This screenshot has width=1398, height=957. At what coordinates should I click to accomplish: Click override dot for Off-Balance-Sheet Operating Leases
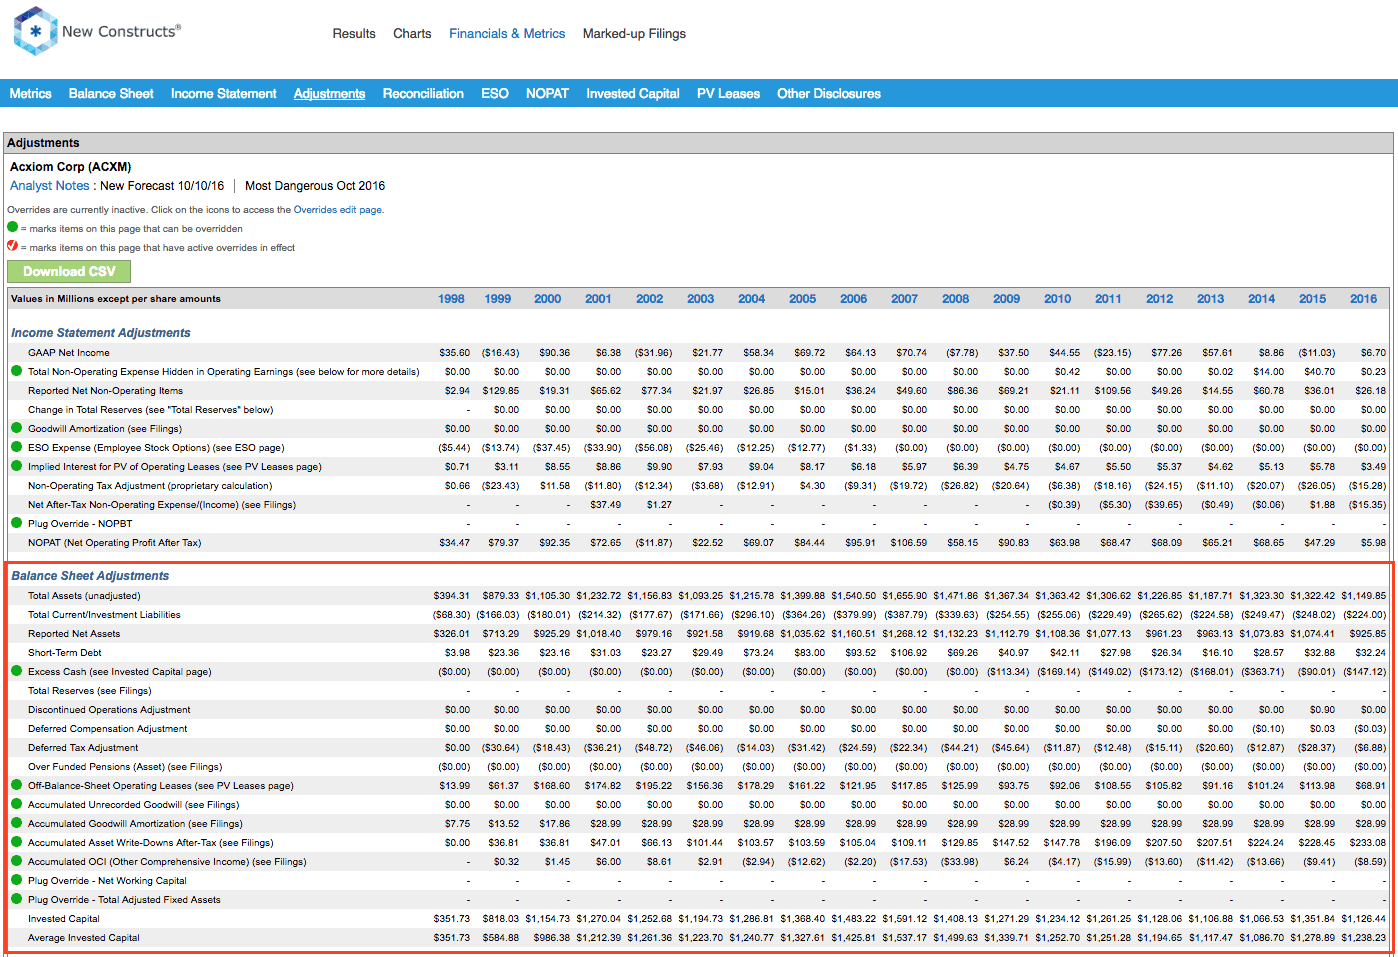[x=16, y=785]
